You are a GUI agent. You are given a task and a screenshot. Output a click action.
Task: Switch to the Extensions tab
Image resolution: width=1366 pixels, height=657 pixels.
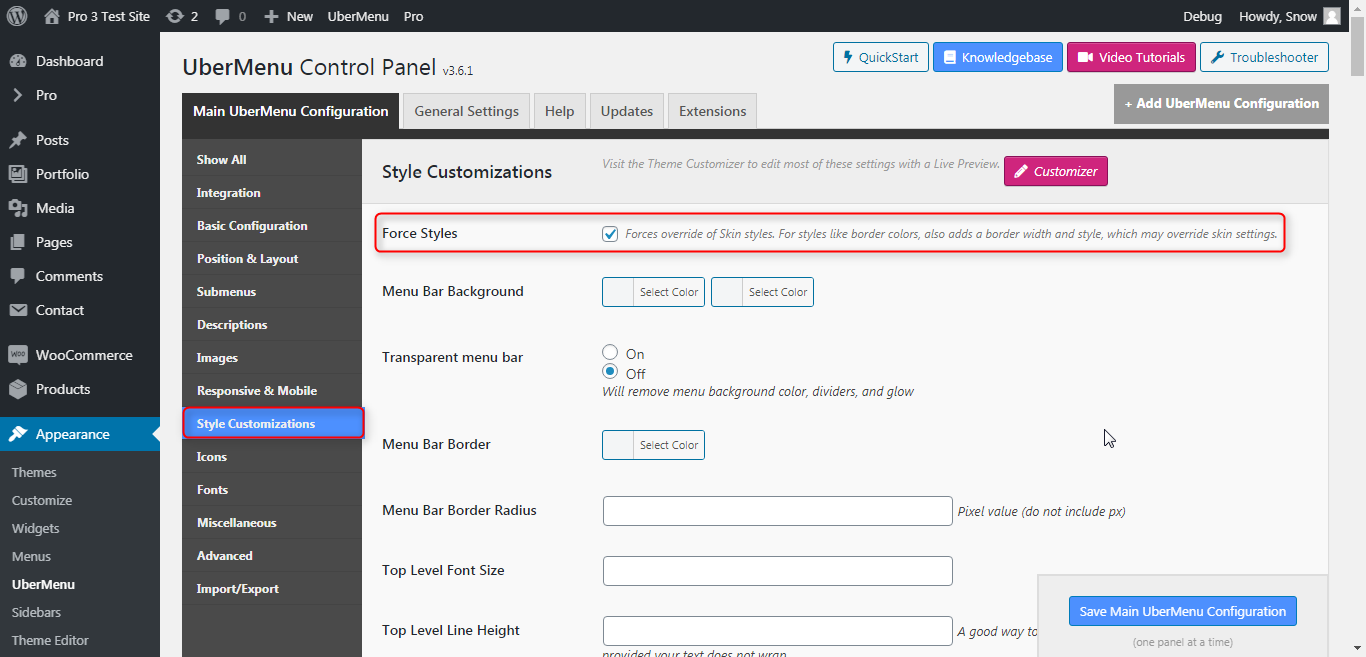tap(713, 111)
